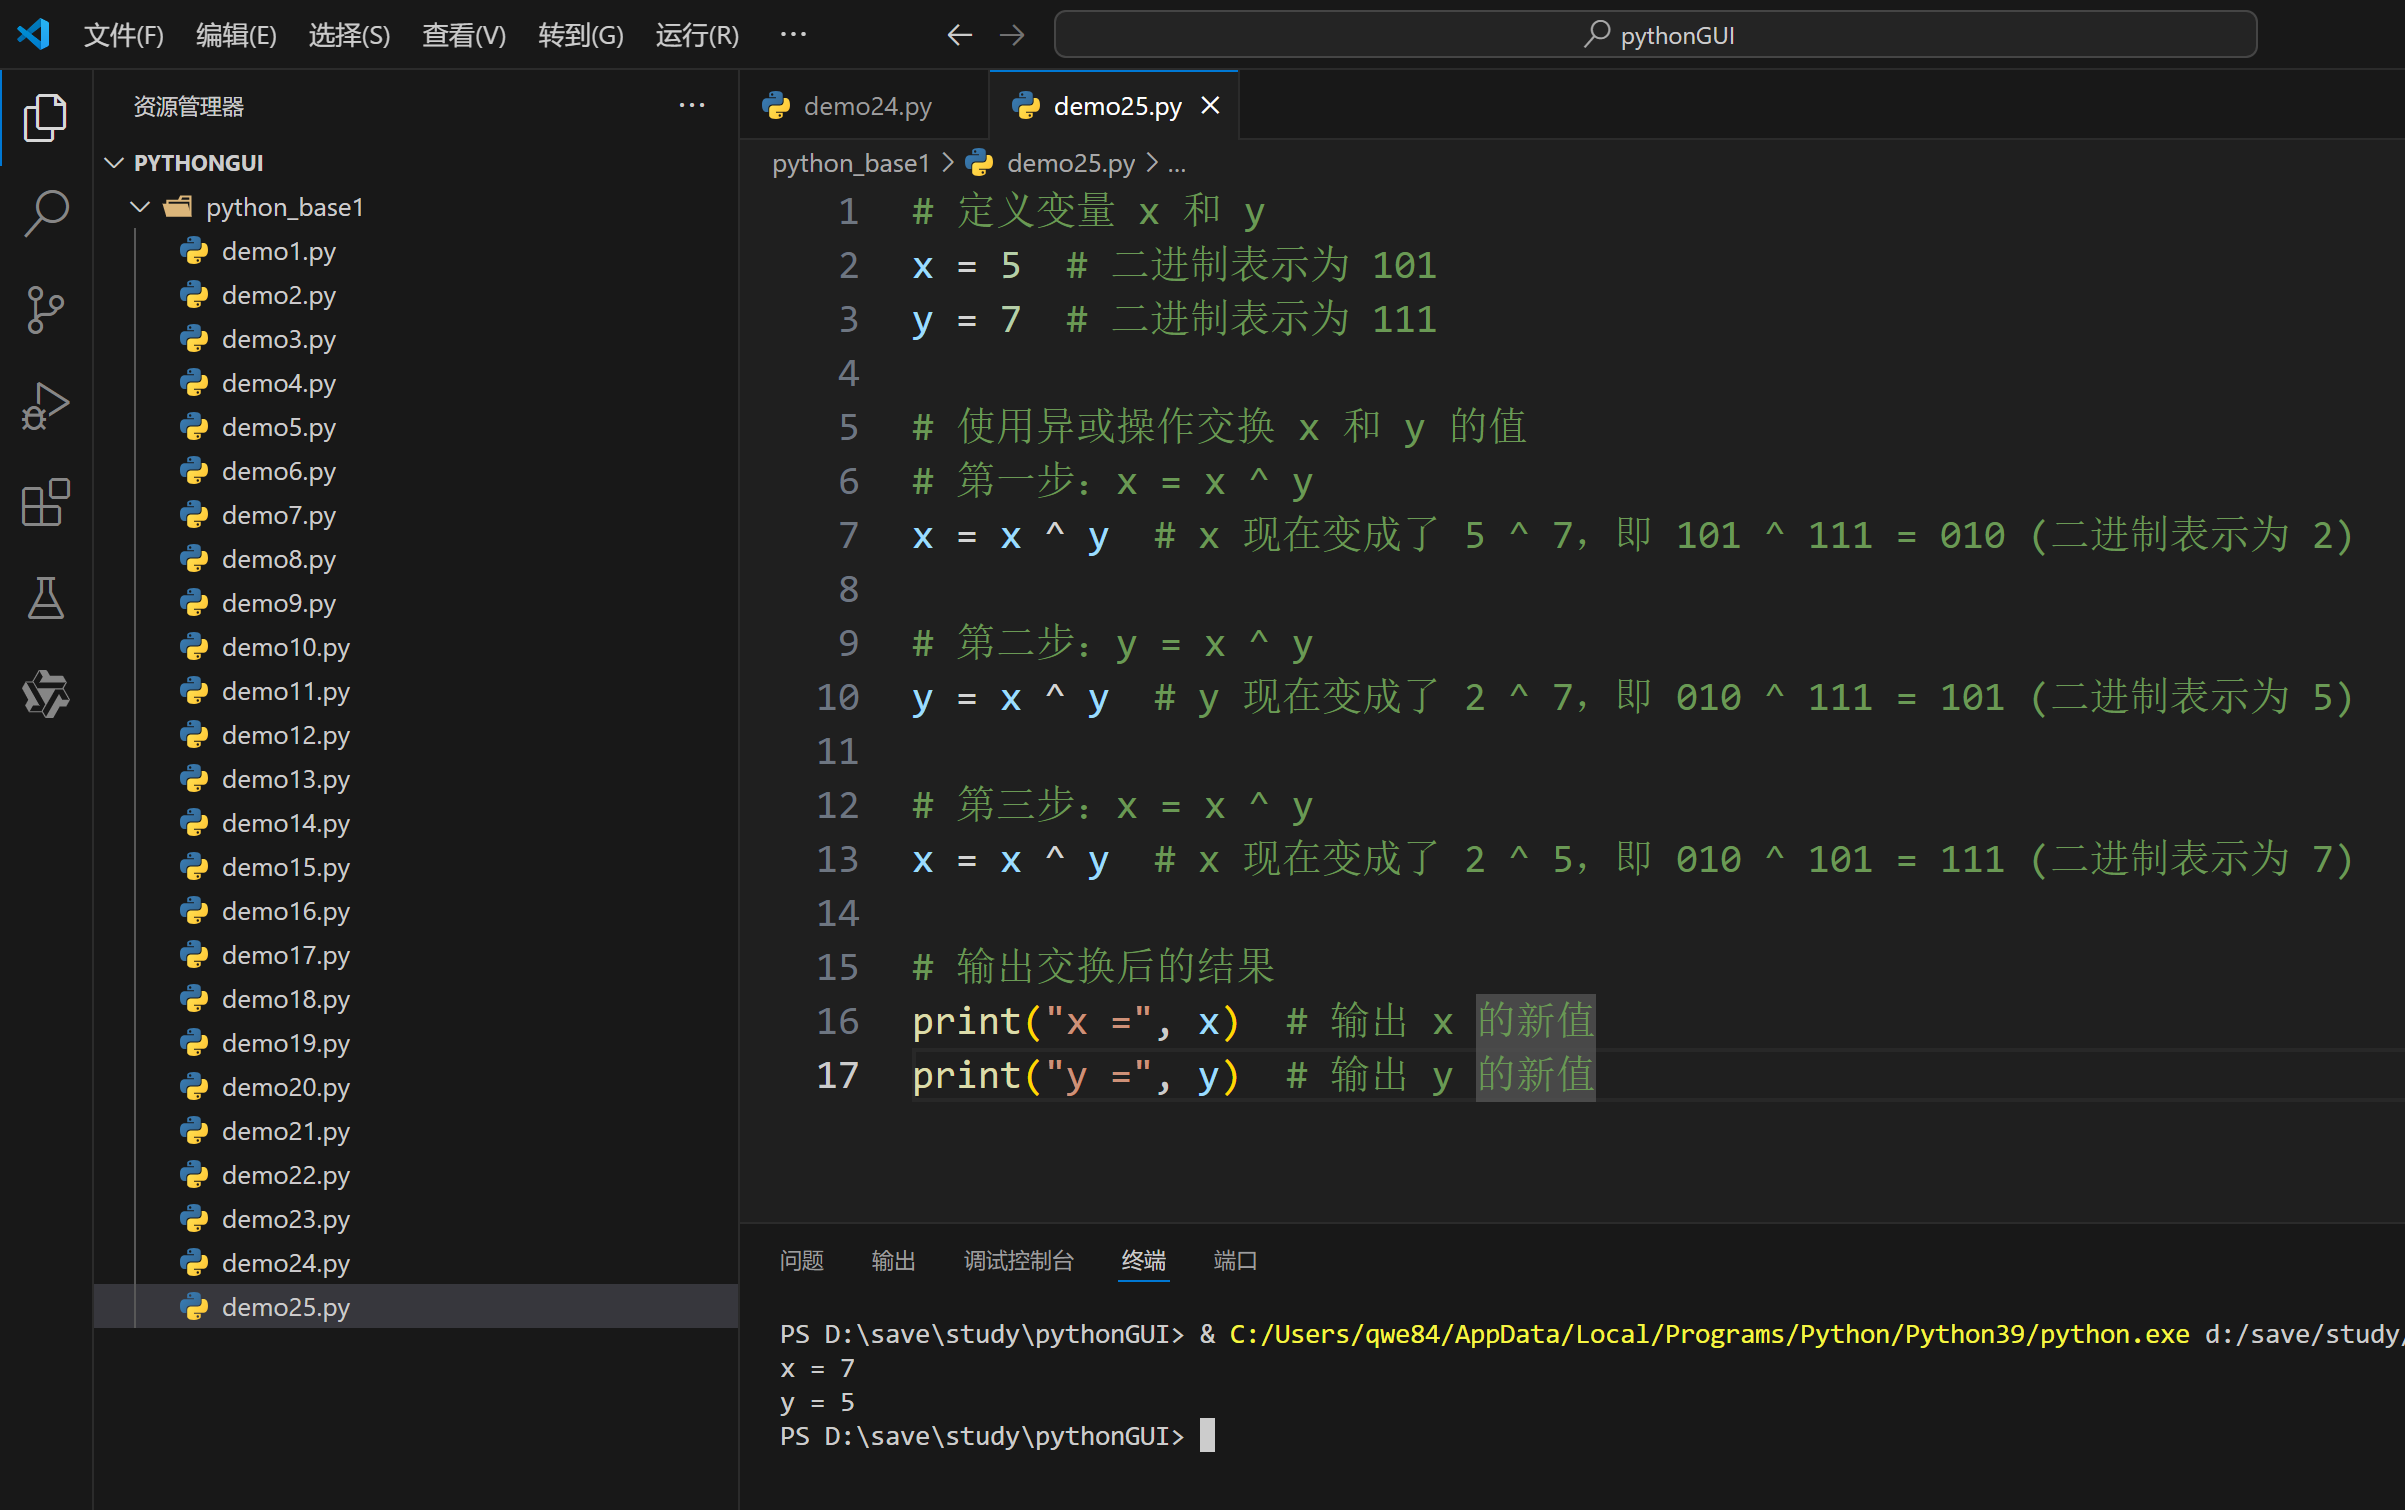Open the 选择(S) menu
This screenshot has width=2405, height=1510.
click(349, 35)
